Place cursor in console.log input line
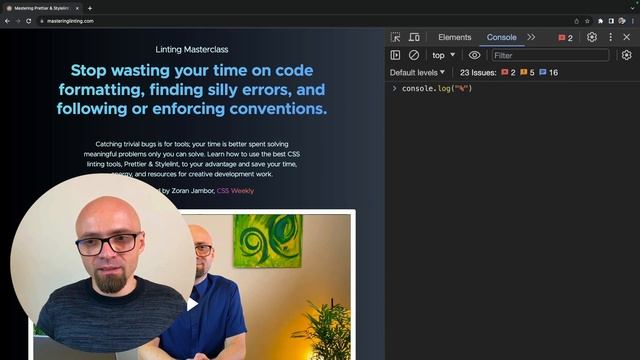The height and width of the screenshot is (360, 640). coord(437,89)
